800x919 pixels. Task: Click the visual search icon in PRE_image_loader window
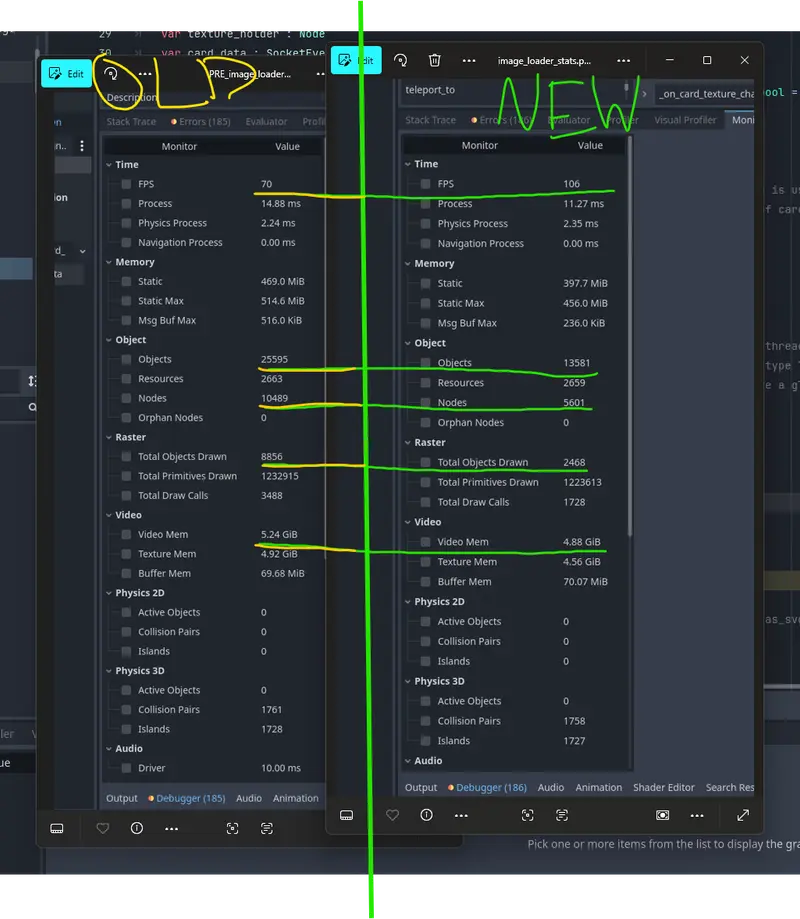tap(232, 828)
